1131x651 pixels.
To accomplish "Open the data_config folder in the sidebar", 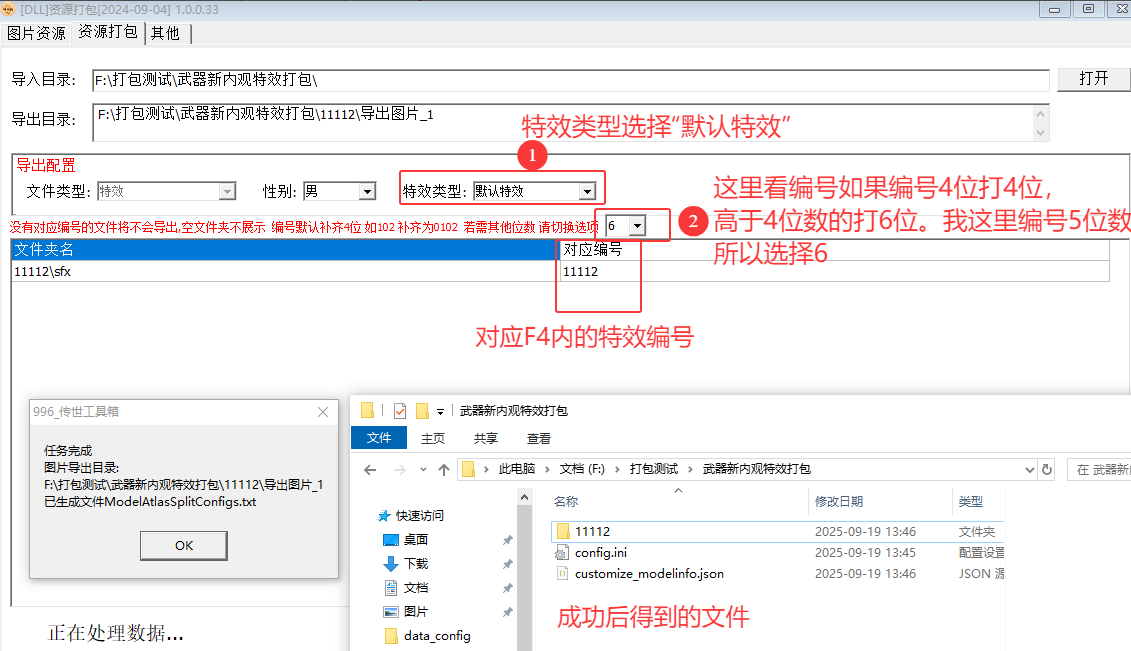I will tap(436, 636).
